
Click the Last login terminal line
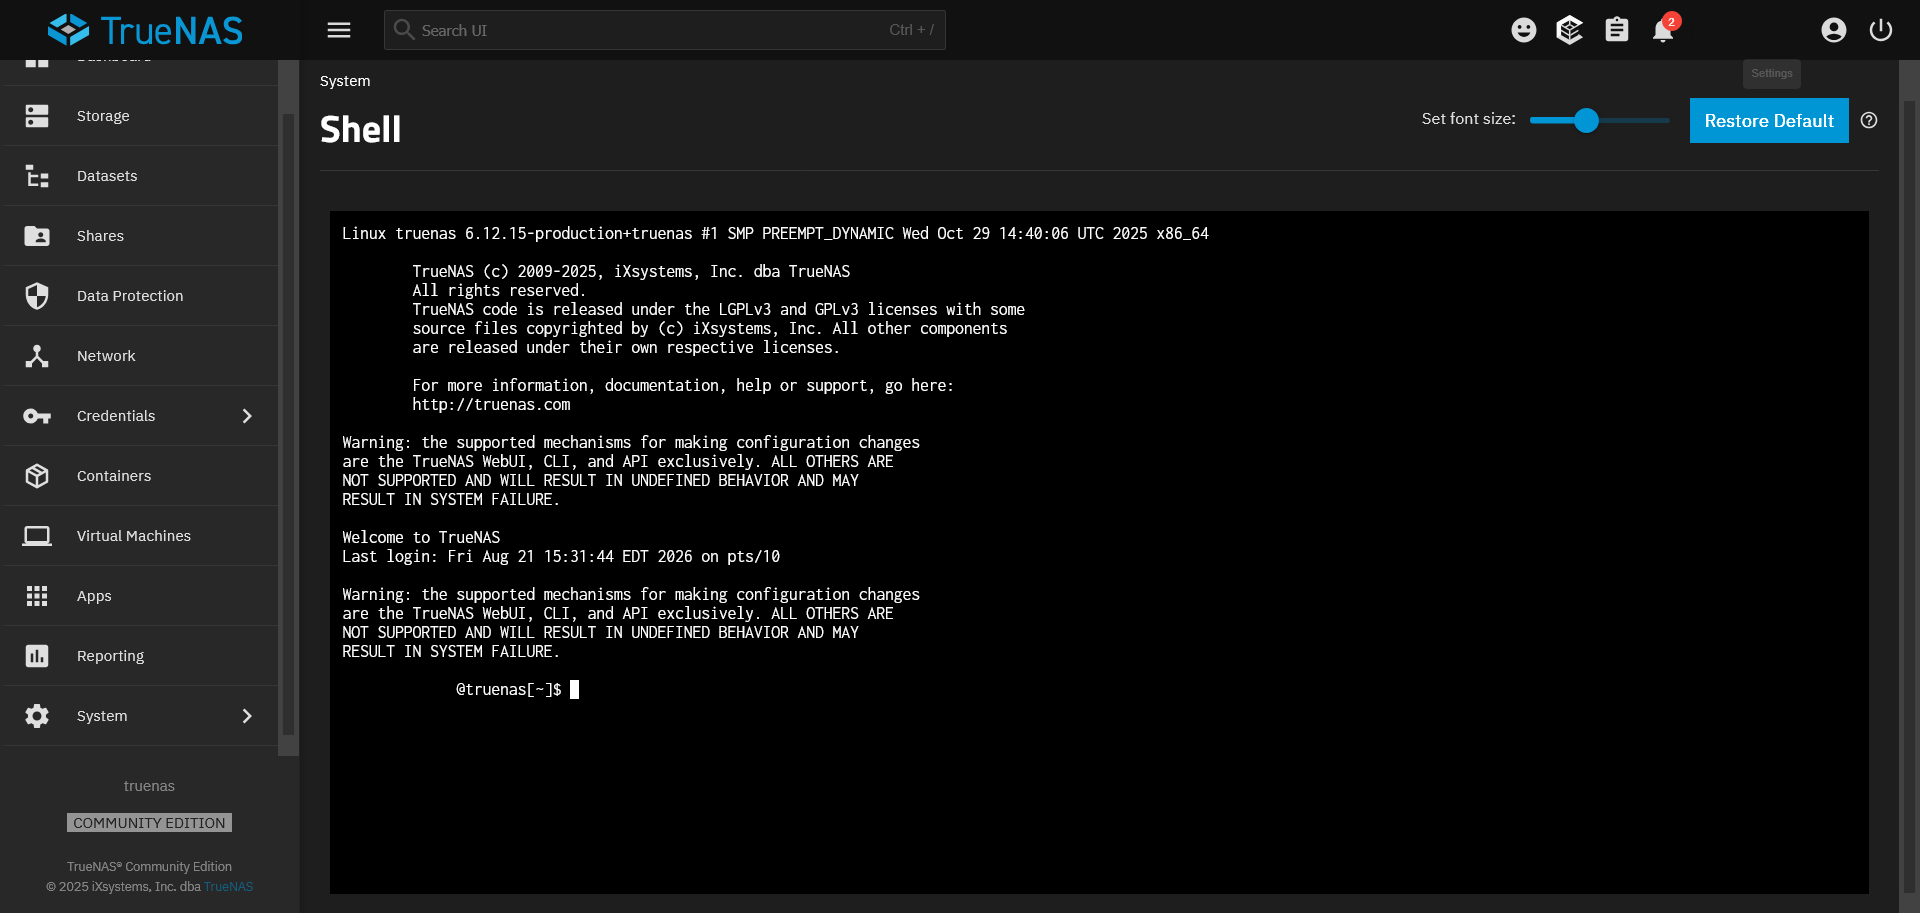[x=561, y=557]
